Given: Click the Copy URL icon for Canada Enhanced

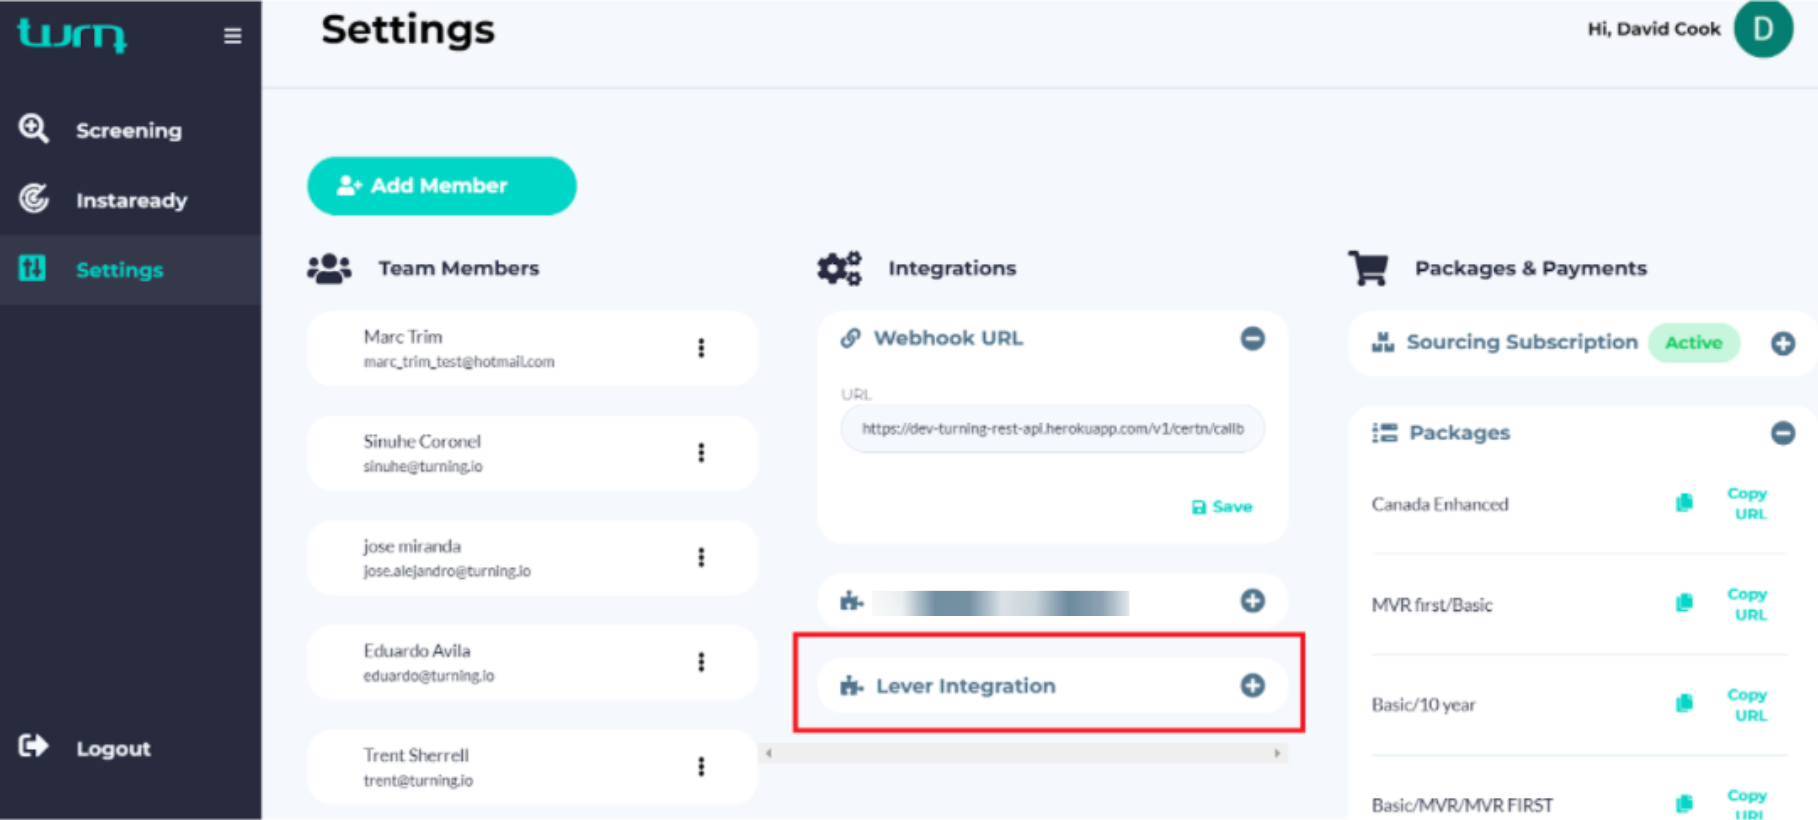Looking at the screenshot, I should pos(1683,504).
